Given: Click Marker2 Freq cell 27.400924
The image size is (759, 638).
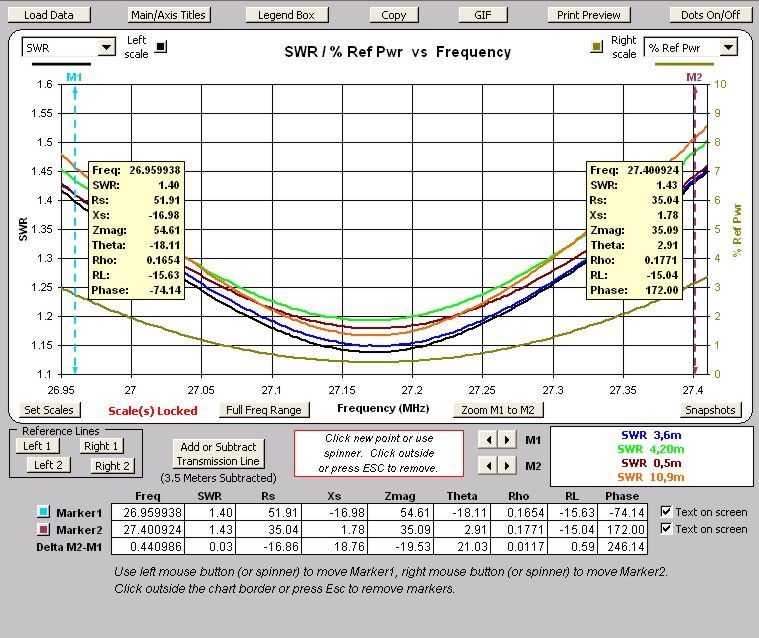Looking at the screenshot, I should click(148, 530).
